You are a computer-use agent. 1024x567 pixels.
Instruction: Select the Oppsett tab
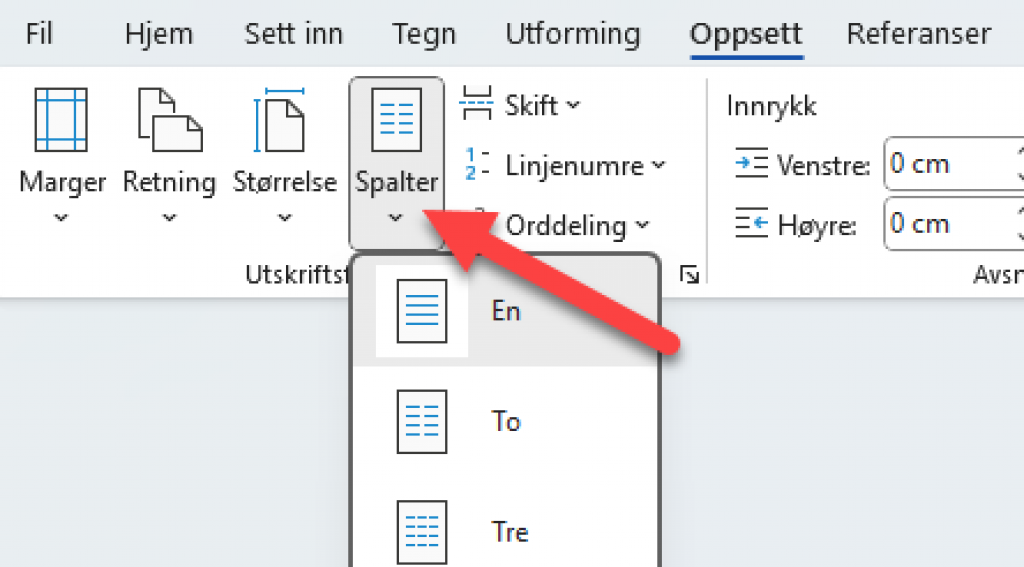pyautogui.click(x=746, y=34)
